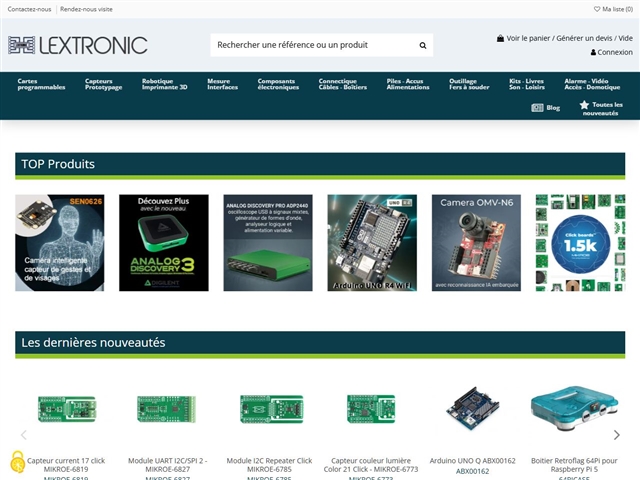Open Capteur couleur lumière Color 21 Click title
Screen dimensions: 640x480
click(371, 465)
